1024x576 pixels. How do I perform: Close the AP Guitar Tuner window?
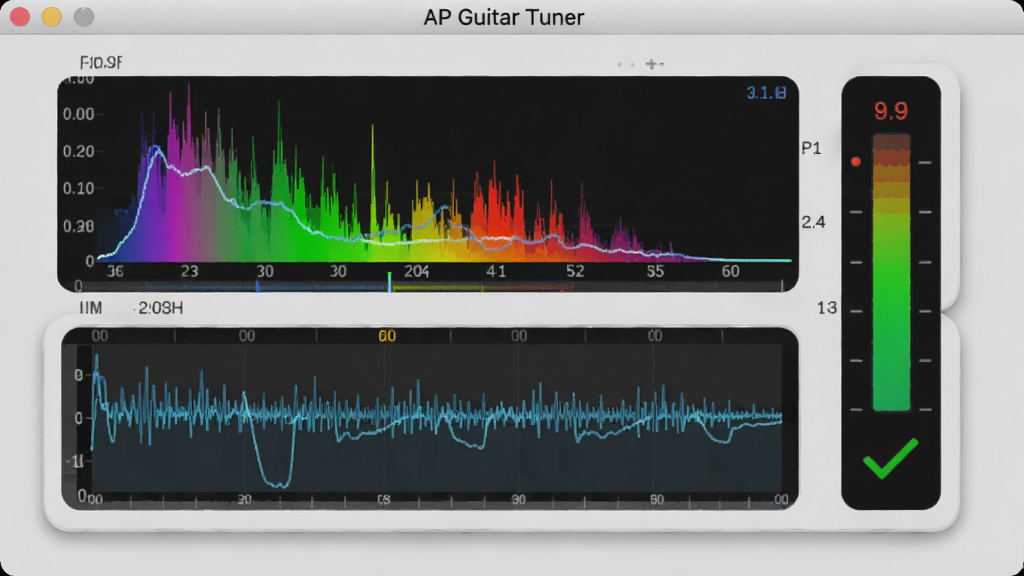20,17
